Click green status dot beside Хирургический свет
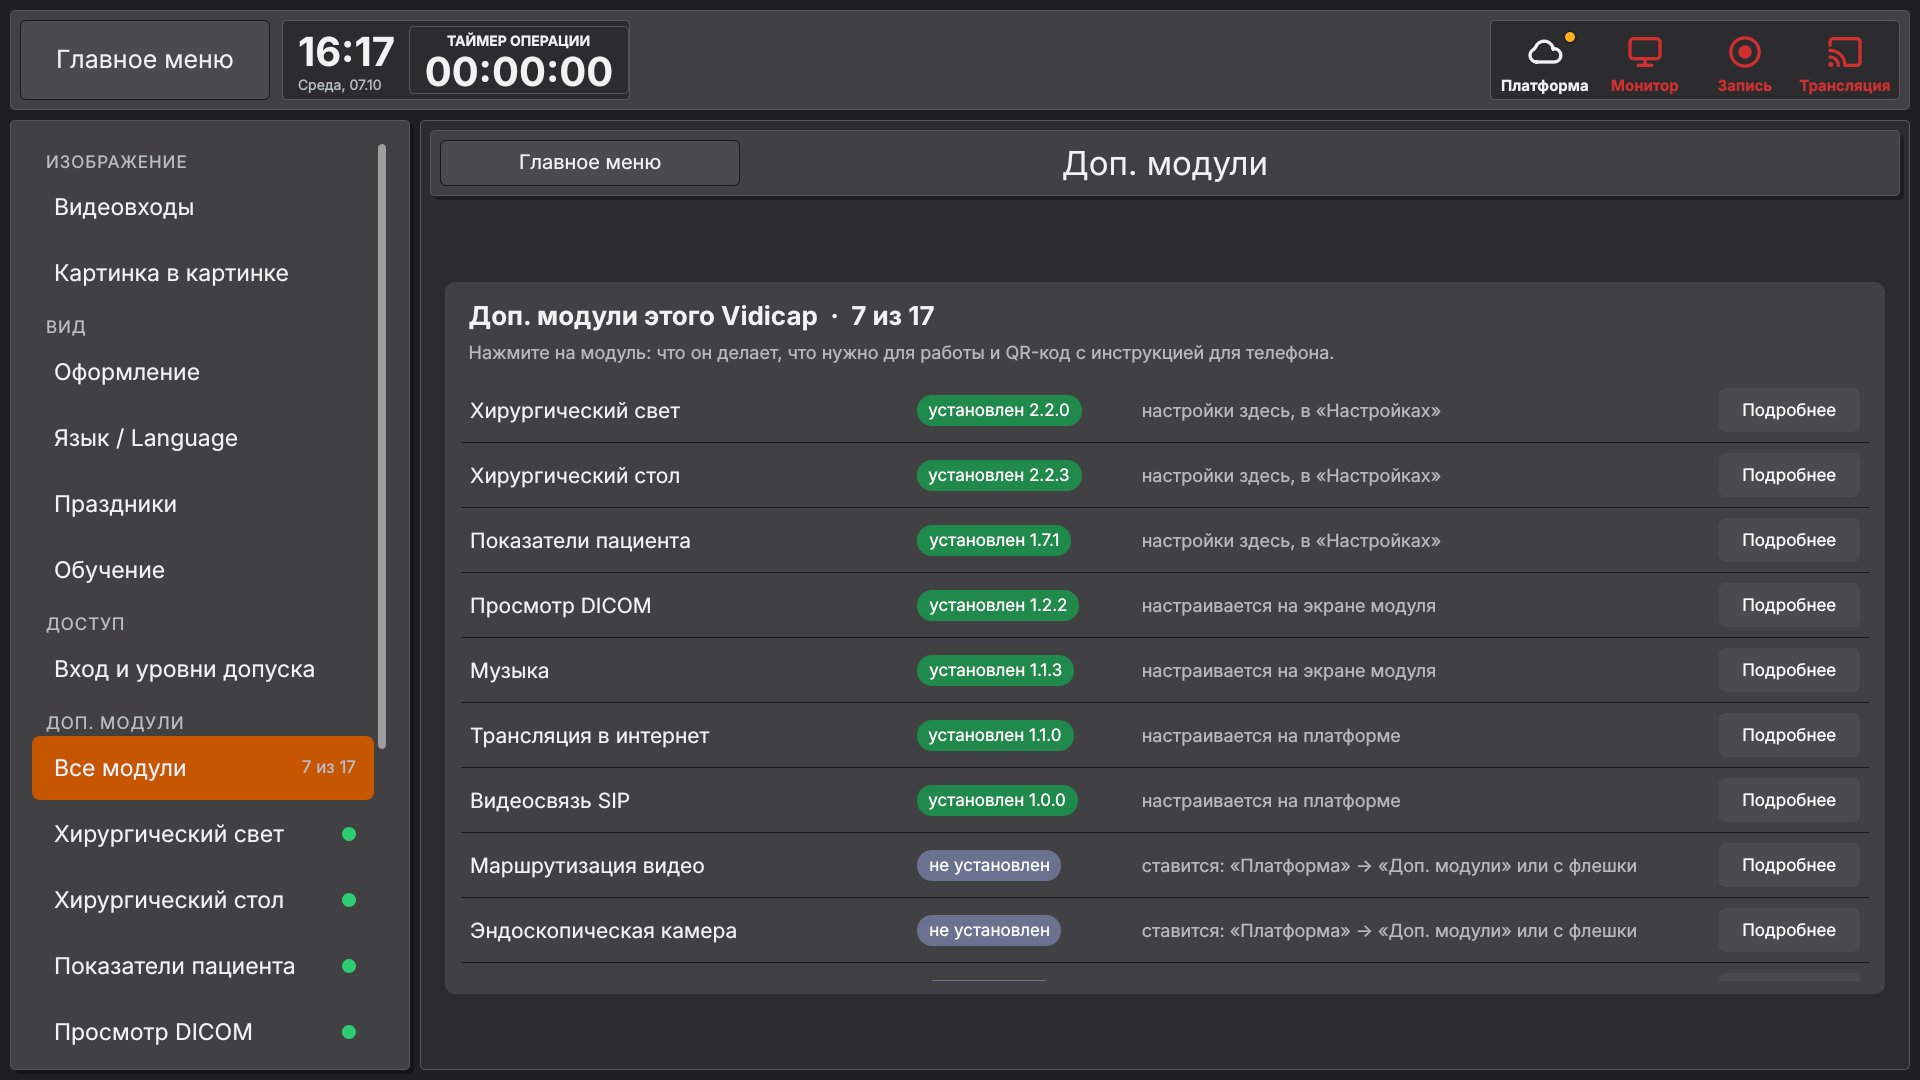Viewport: 1920px width, 1080px height. [349, 834]
